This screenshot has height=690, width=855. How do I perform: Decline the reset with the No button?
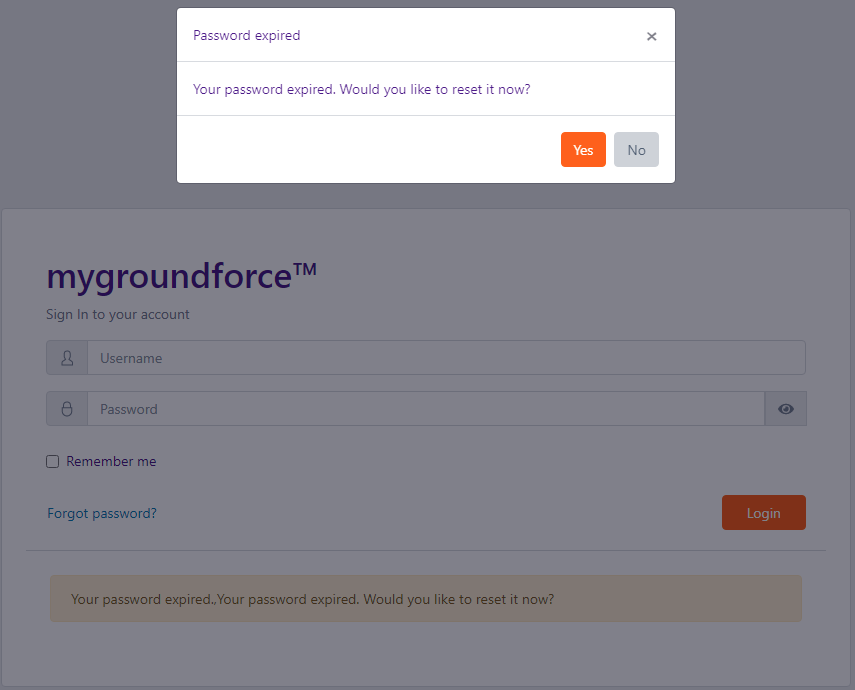[636, 149]
